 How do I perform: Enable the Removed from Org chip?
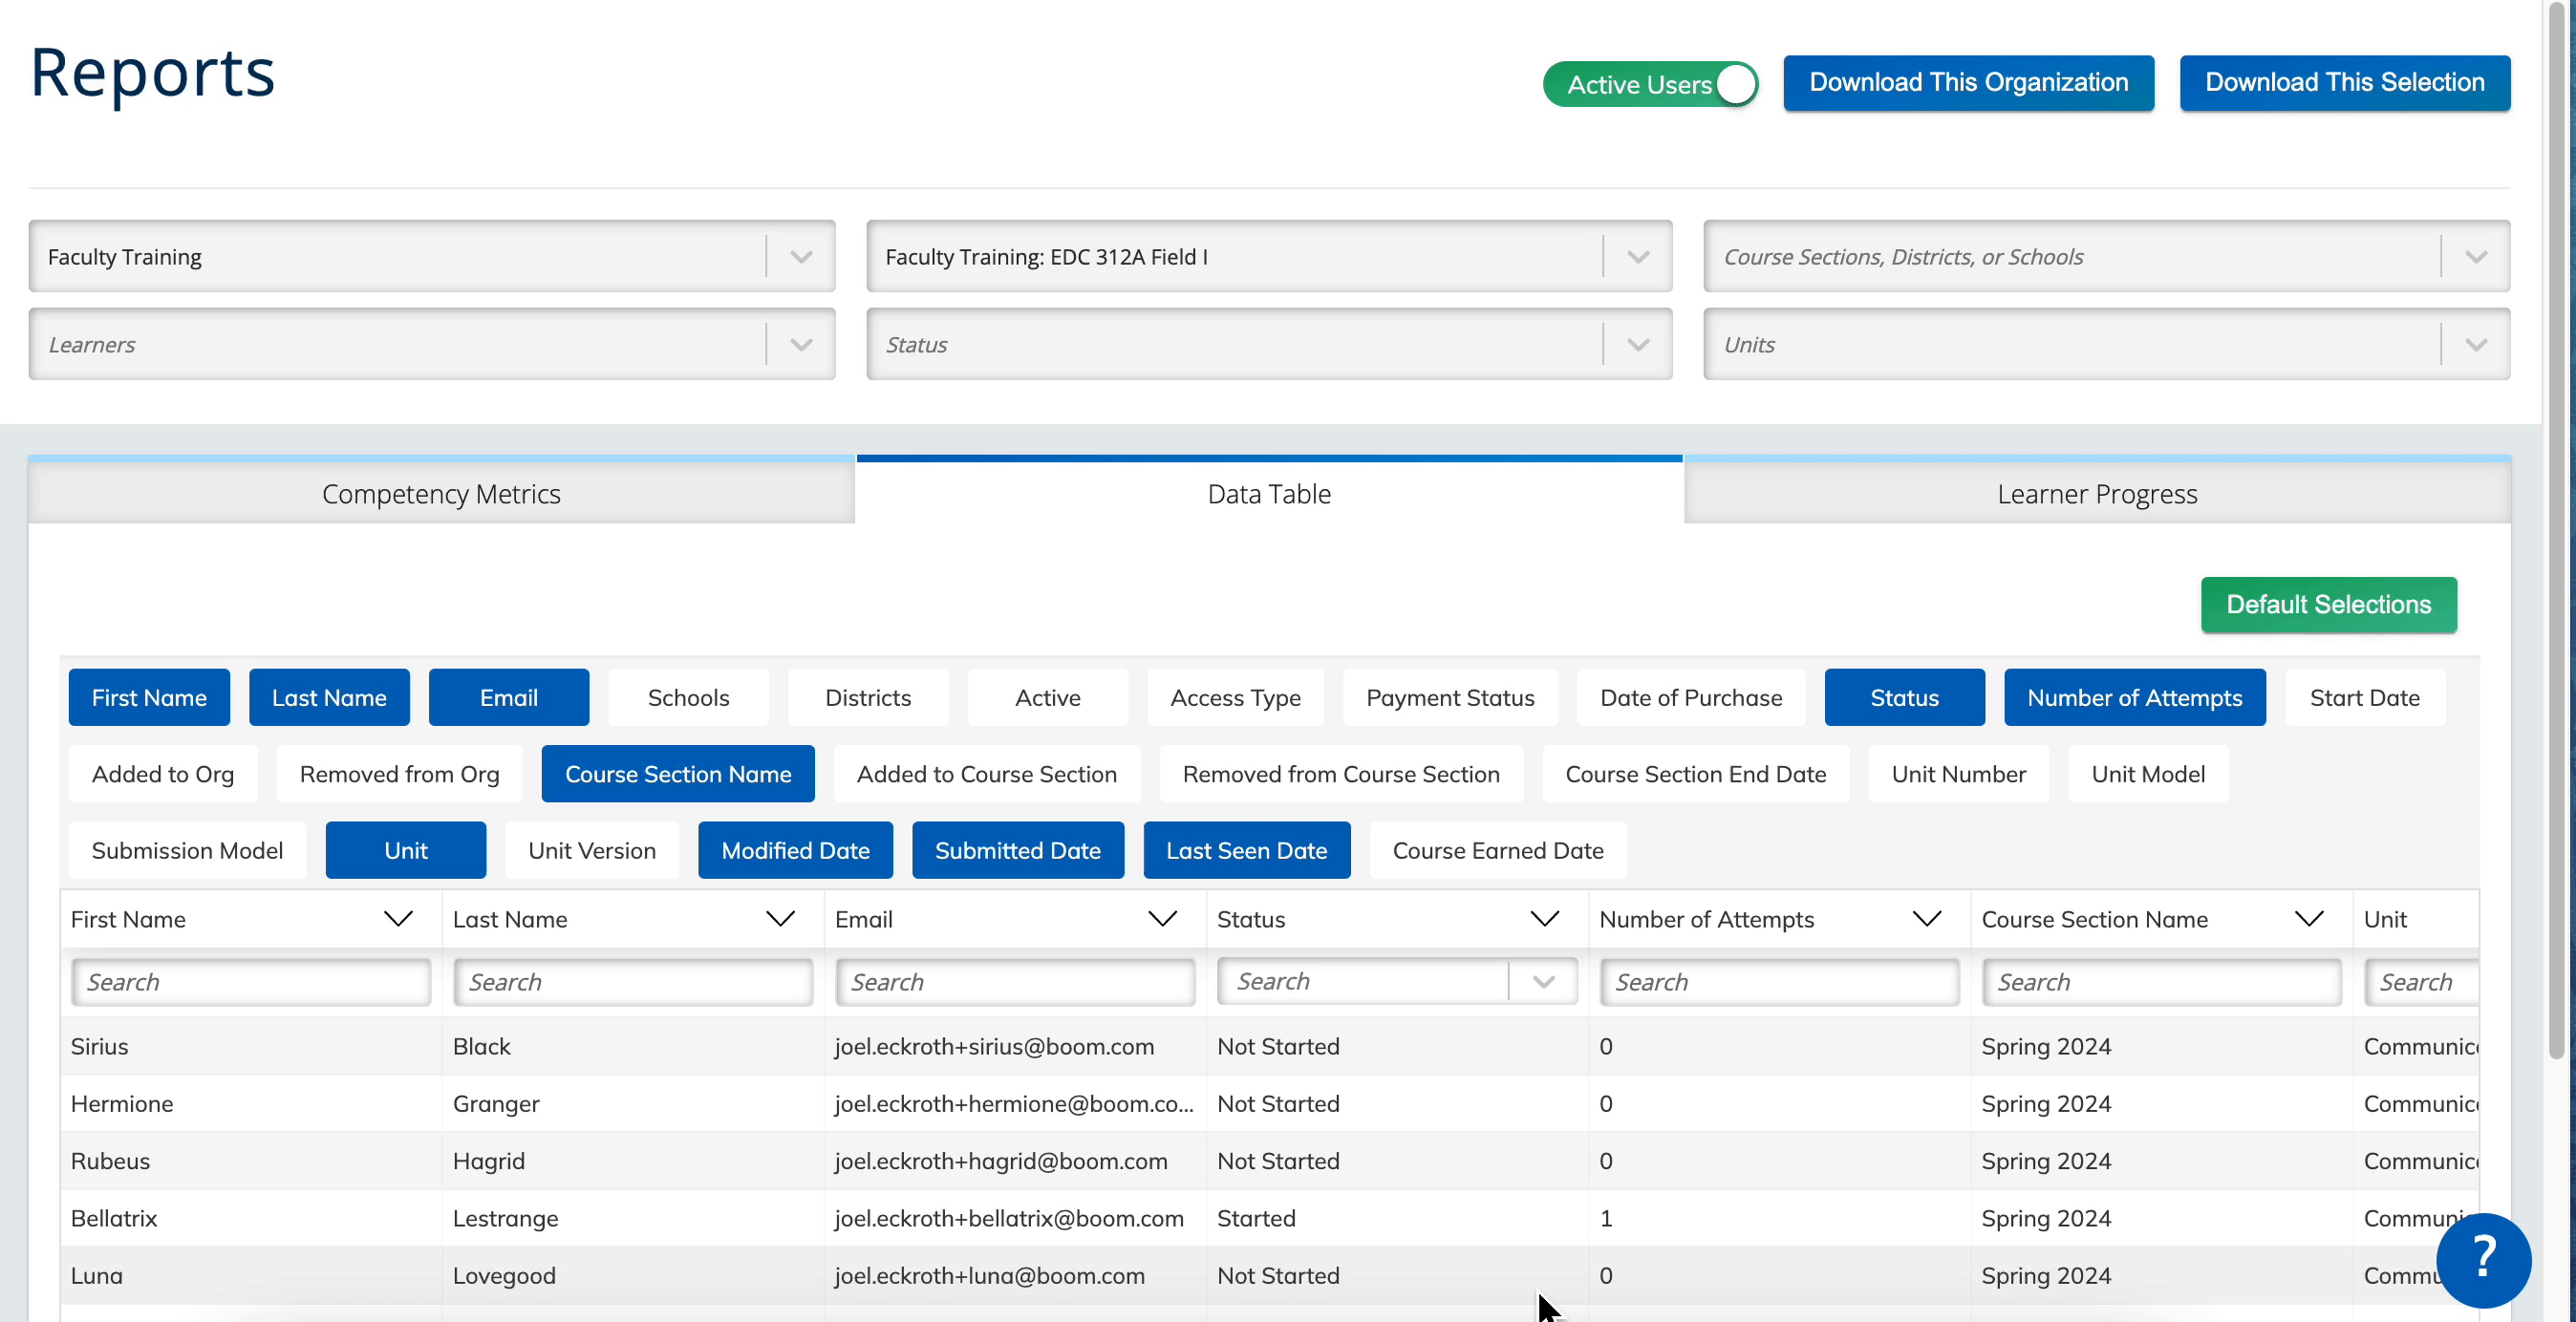399,773
